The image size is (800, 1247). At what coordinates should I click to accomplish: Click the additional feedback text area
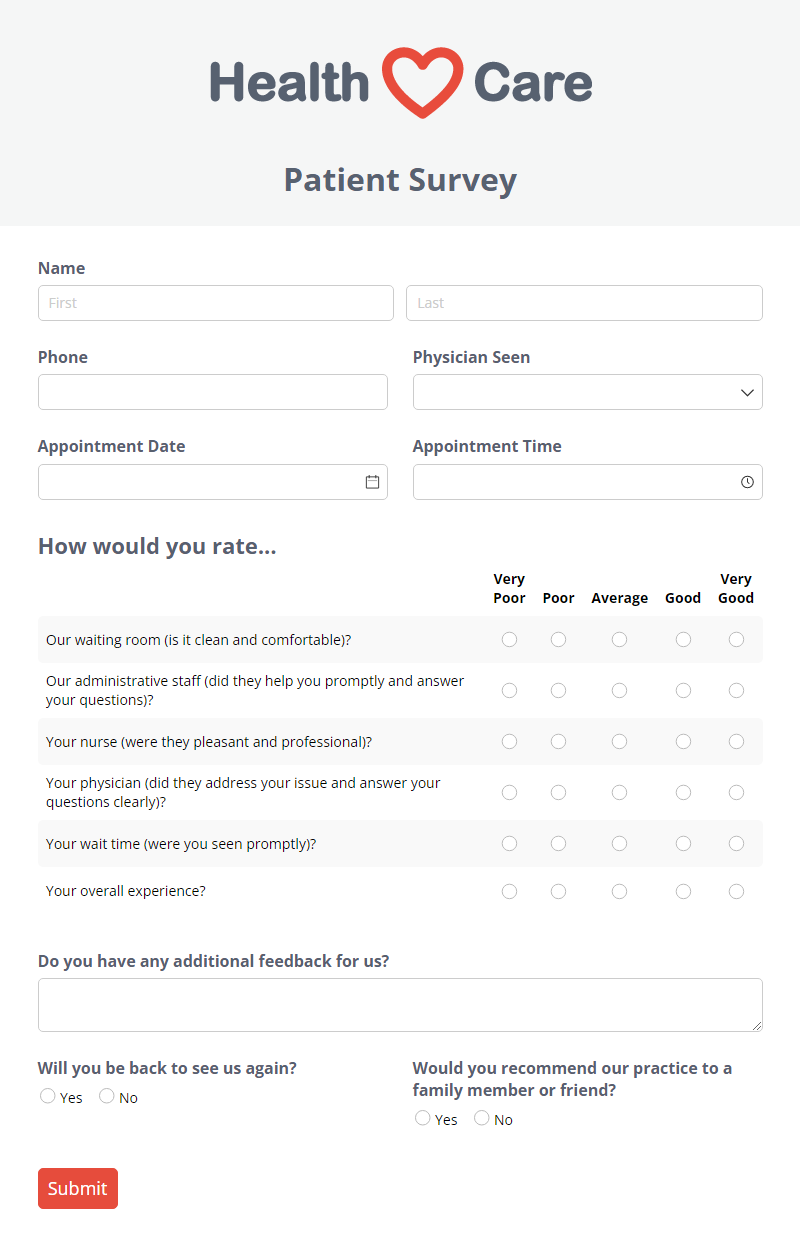point(400,1005)
